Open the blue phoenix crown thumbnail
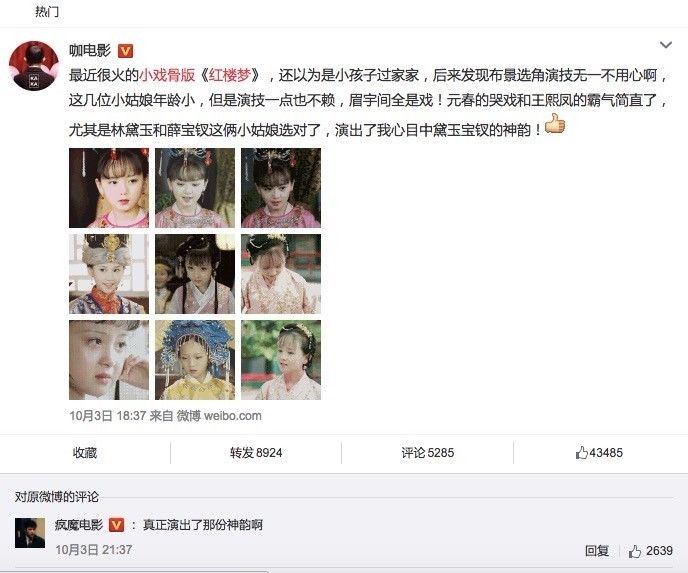Viewport: 688px width, 573px height. [195, 360]
